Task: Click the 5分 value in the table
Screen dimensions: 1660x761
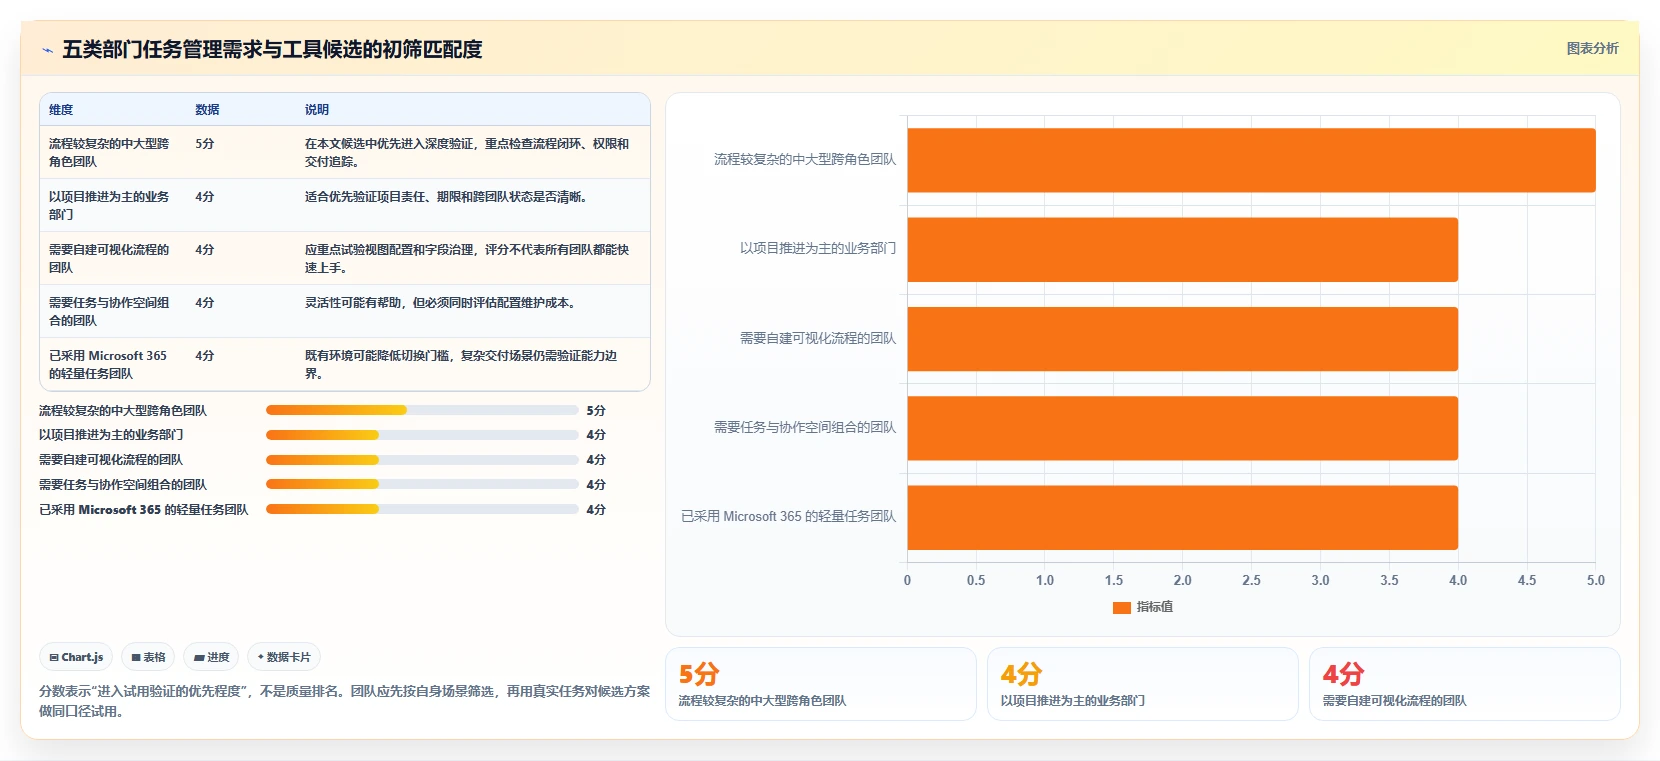Action: (x=205, y=144)
